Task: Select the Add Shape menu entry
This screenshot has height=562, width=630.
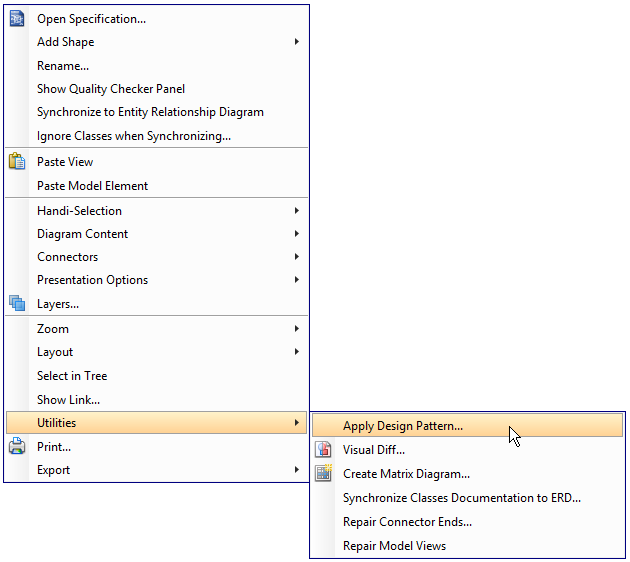Action: [x=157, y=42]
